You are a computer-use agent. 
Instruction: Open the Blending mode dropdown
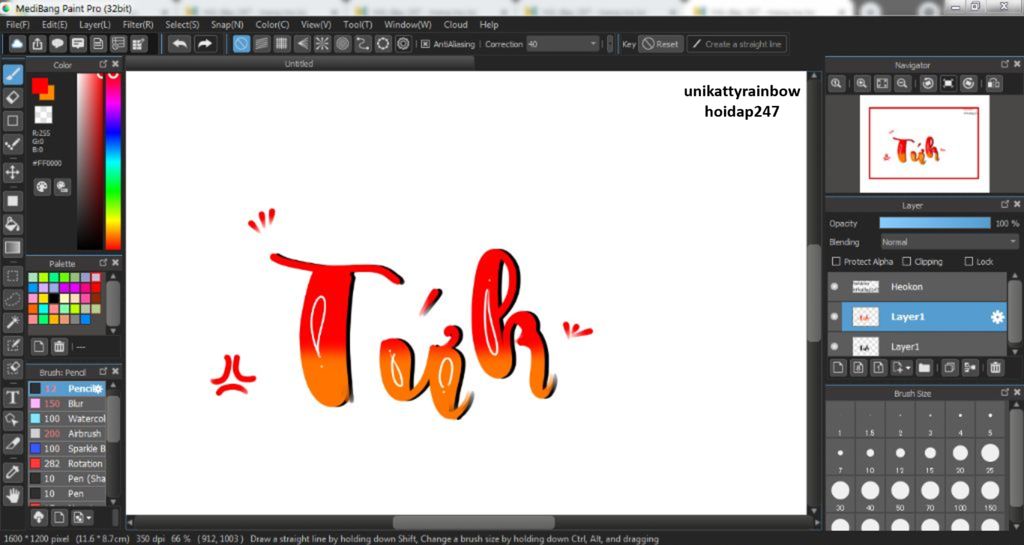click(x=949, y=242)
